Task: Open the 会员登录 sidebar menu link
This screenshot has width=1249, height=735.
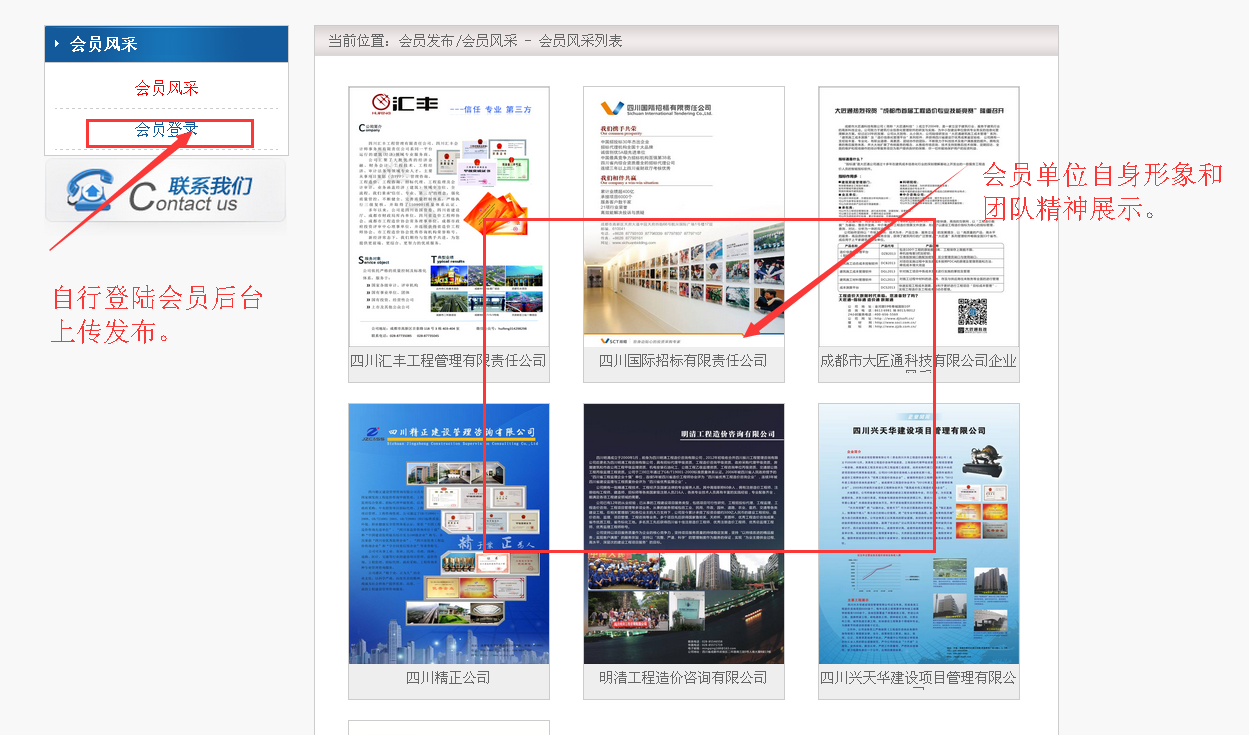Action: (167, 130)
